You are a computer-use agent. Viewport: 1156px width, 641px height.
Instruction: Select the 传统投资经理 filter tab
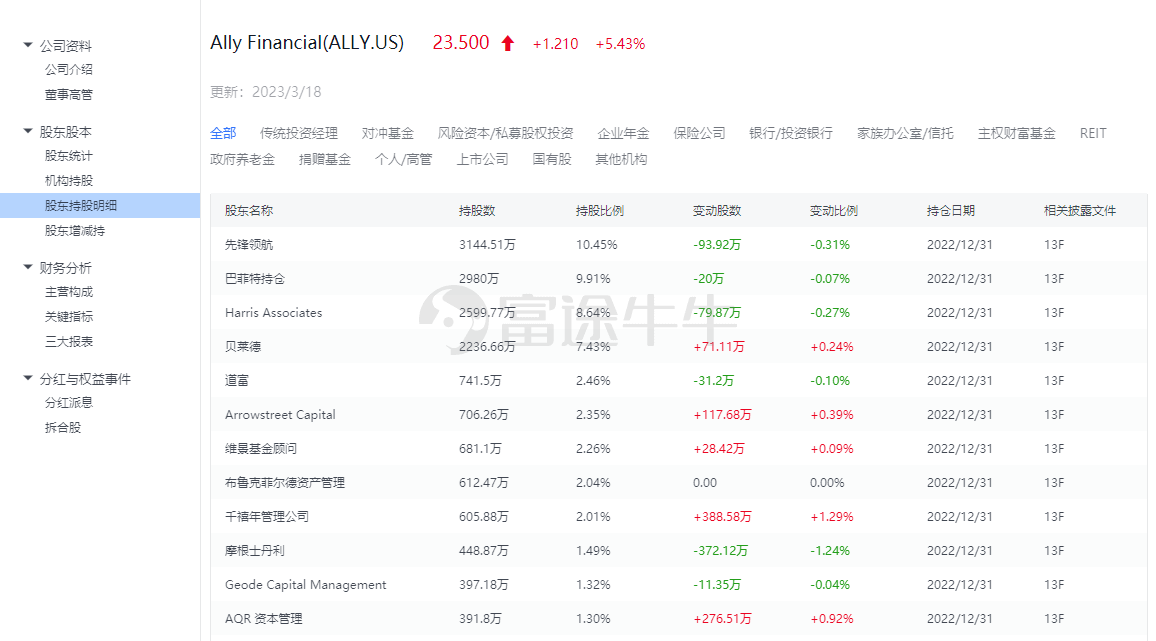click(299, 134)
